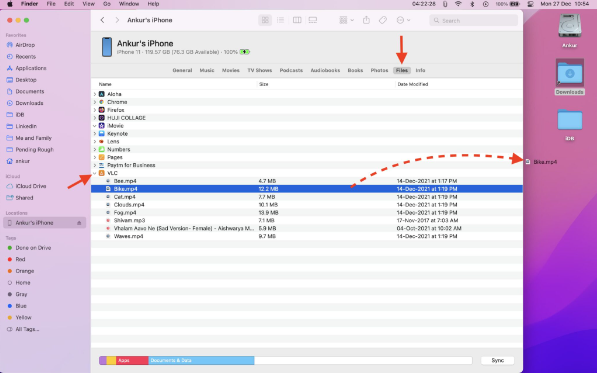Go forward using the toolbar forward arrow
Image resolution: width=597 pixels, height=374 pixels.
pyautogui.click(x=117, y=20)
